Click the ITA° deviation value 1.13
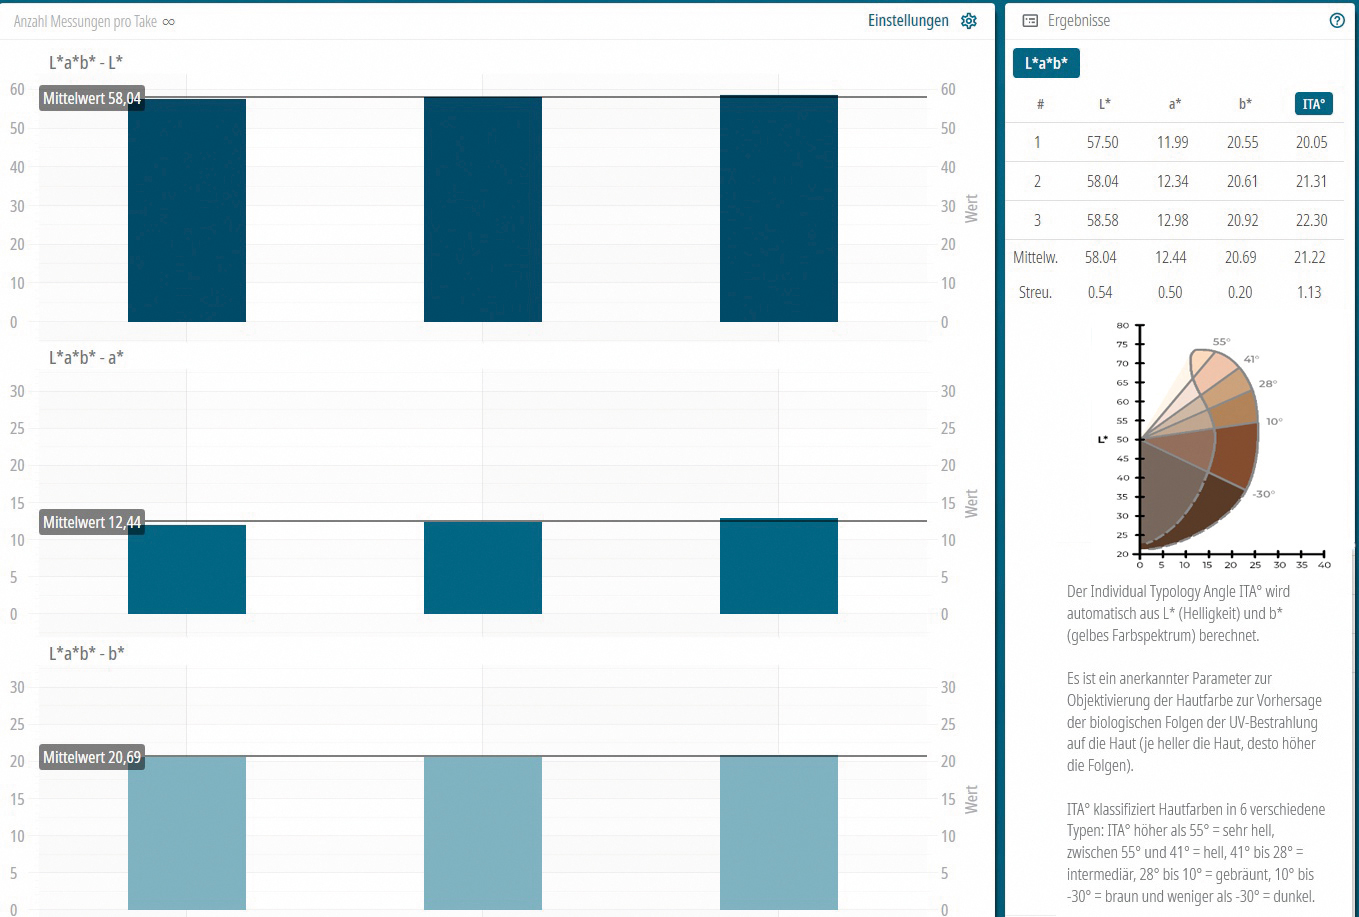The height and width of the screenshot is (917, 1359). click(1309, 292)
